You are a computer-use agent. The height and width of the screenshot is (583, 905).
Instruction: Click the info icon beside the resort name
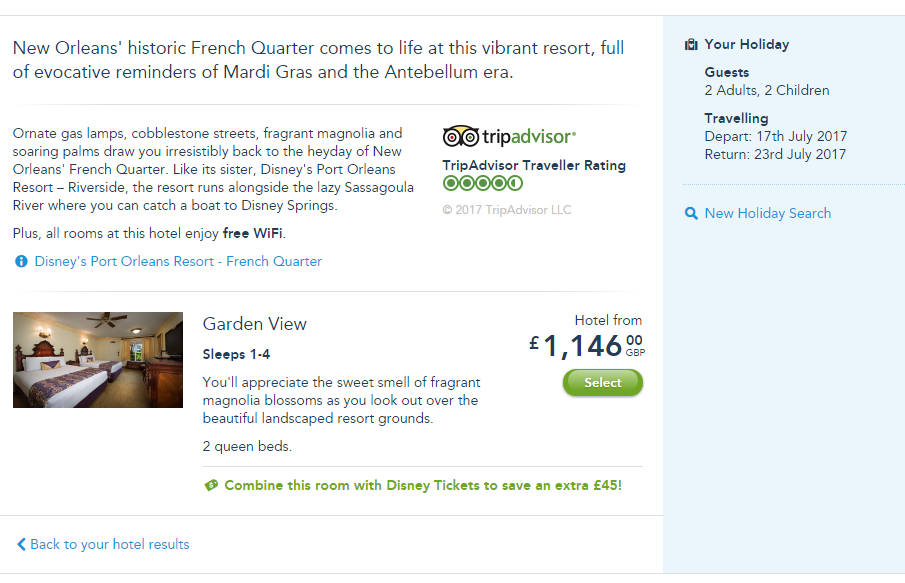21,262
